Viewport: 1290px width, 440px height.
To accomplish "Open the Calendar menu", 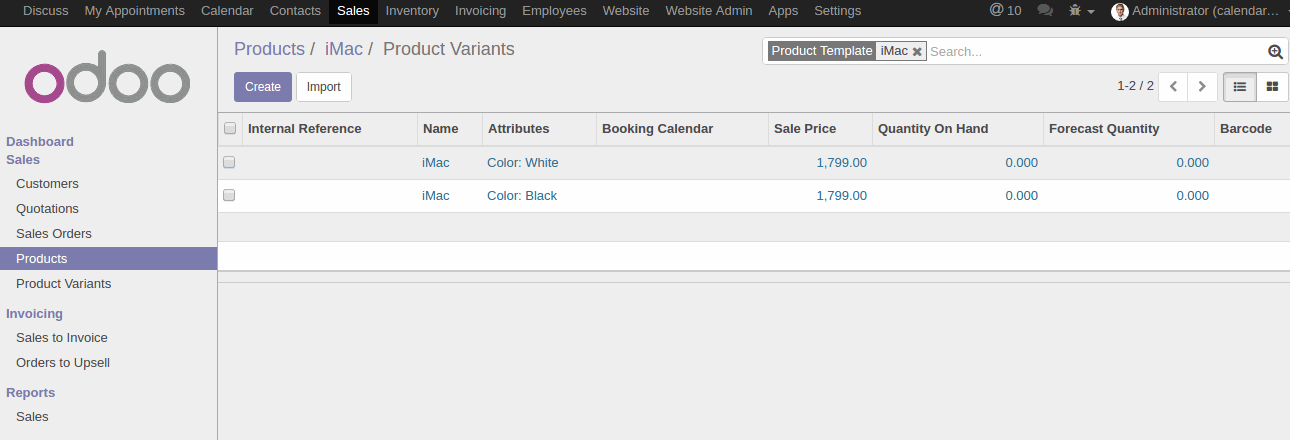I will pos(227,11).
